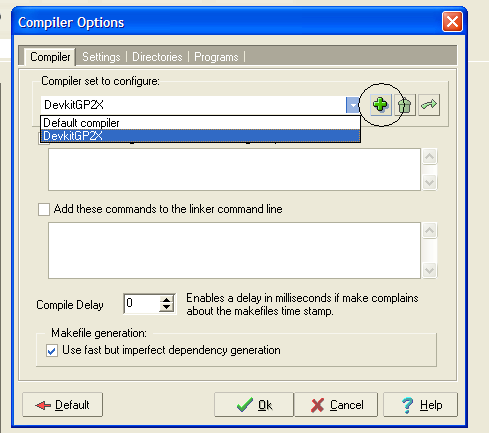This screenshot has height=433, width=489.
Task: Close the Compiler Options dialog
Action: [x=452, y=22]
